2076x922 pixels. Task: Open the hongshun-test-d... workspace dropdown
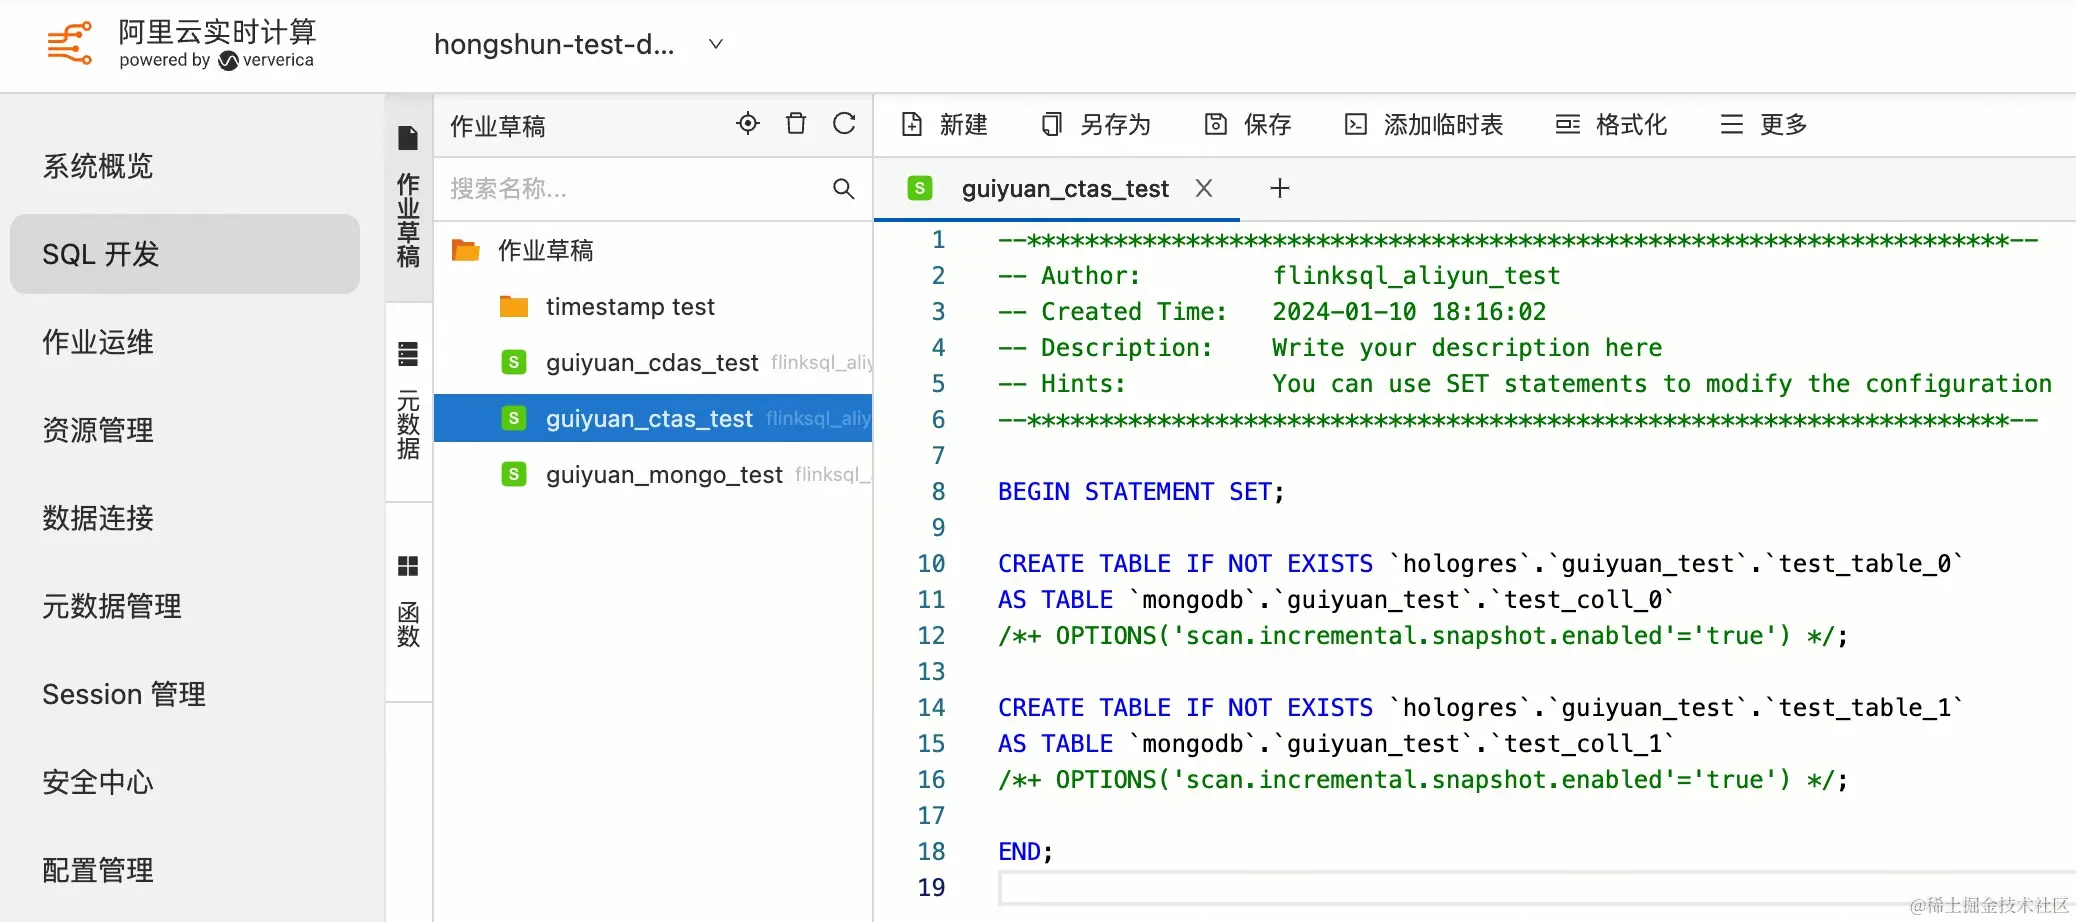click(578, 45)
